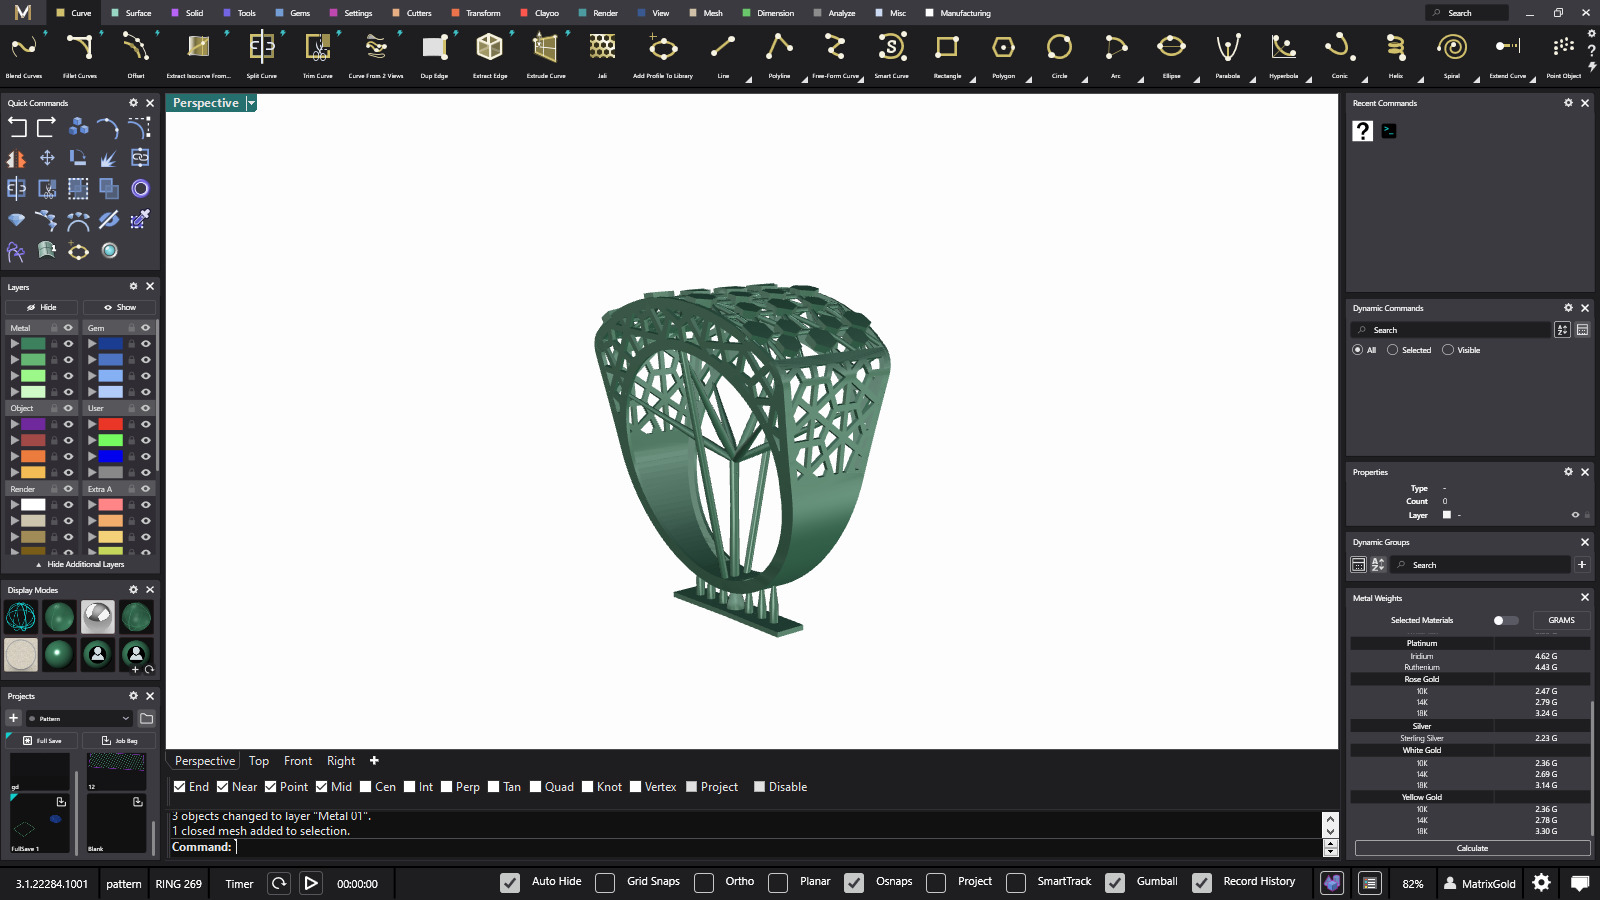Image resolution: width=1600 pixels, height=900 pixels.
Task: Click the Hide layers button
Action: [x=42, y=307]
